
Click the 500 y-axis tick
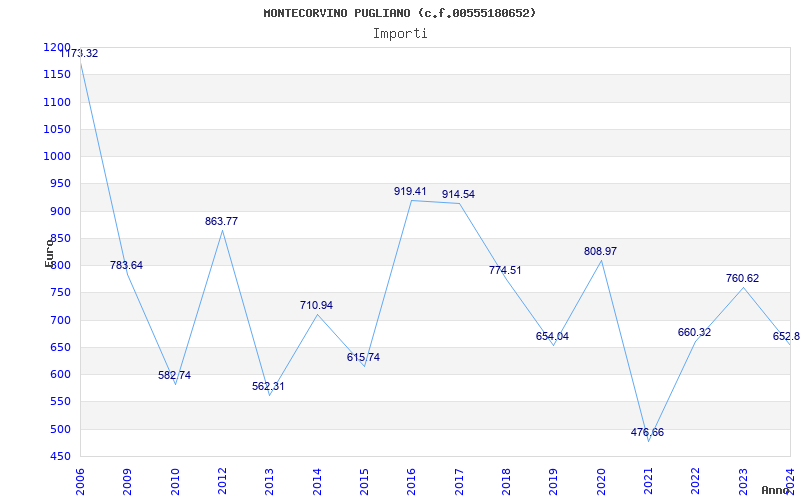(60, 429)
